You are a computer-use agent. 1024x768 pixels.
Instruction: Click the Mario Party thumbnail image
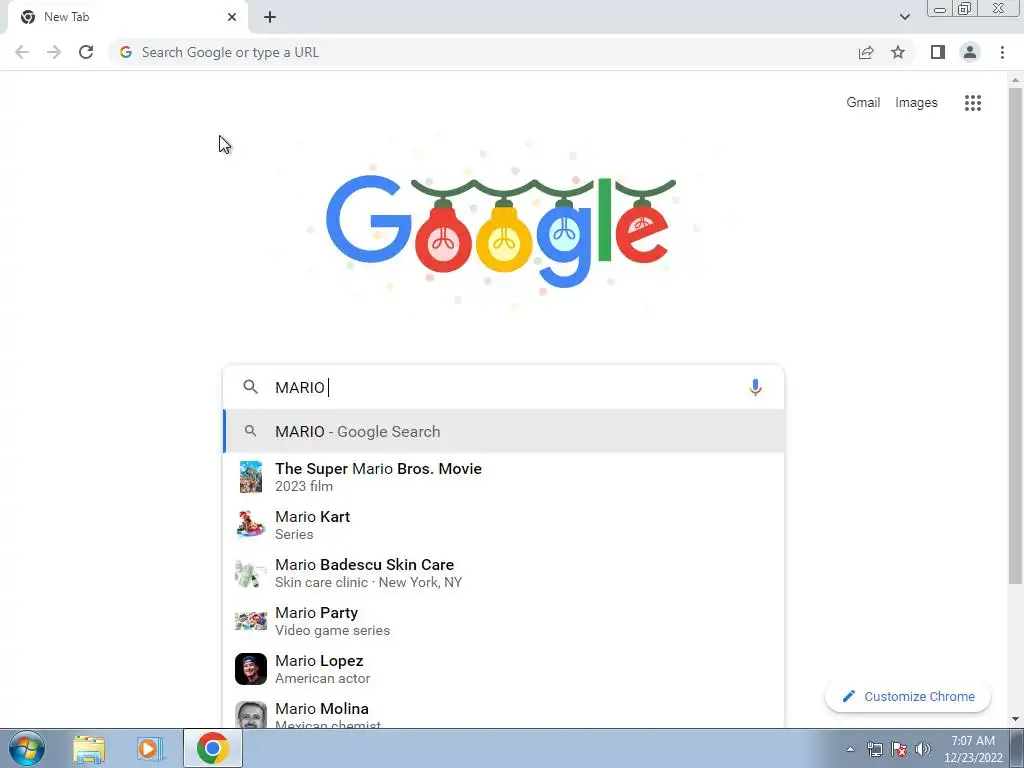pyautogui.click(x=251, y=621)
